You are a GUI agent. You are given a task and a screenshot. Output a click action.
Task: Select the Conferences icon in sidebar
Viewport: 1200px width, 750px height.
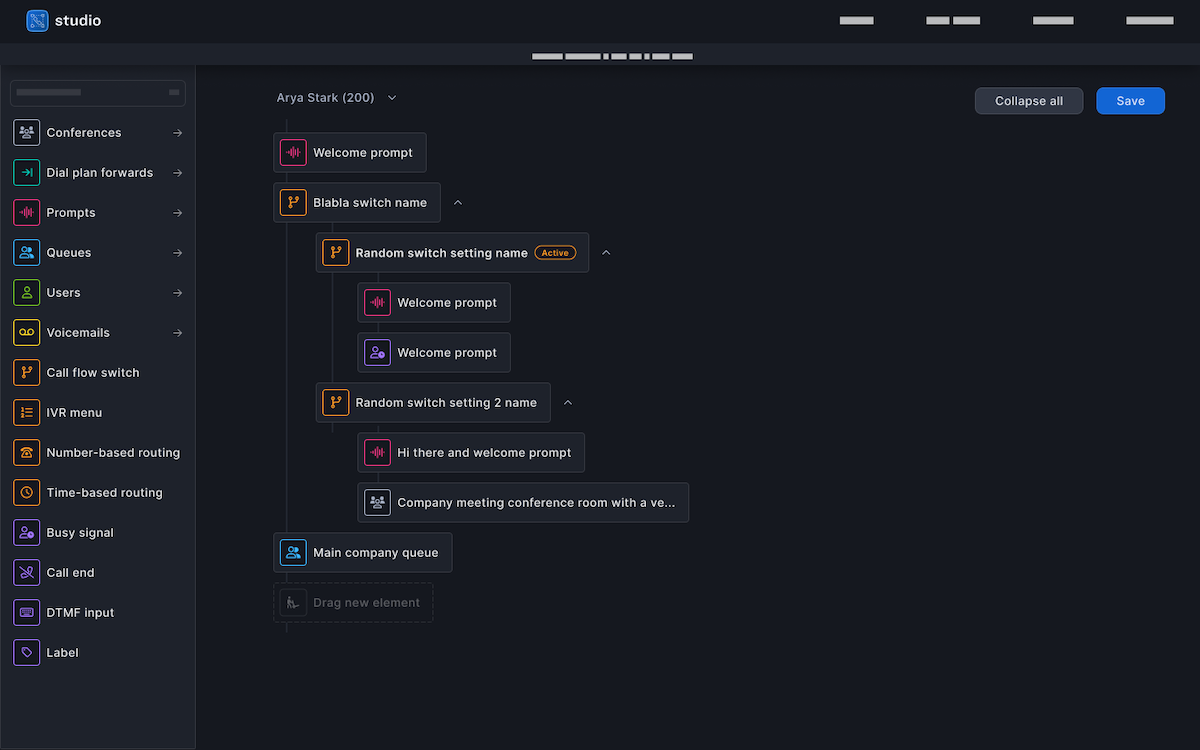click(x=26, y=132)
